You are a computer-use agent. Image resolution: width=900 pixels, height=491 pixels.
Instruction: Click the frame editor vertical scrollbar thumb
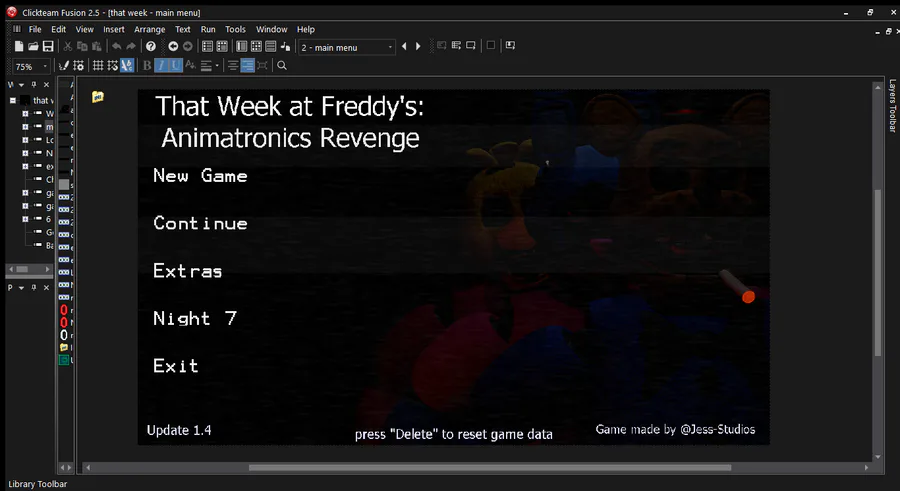click(x=877, y=273)
